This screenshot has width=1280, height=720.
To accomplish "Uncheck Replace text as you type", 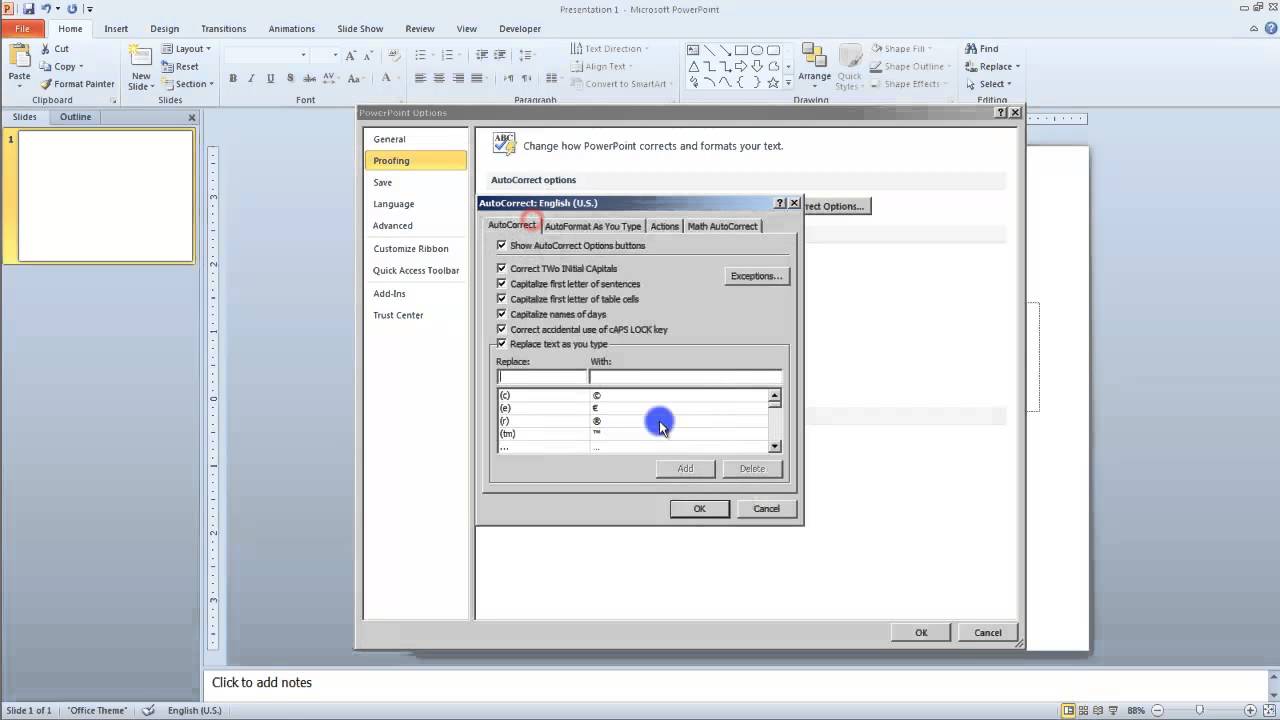I will [x=502, y=344].
